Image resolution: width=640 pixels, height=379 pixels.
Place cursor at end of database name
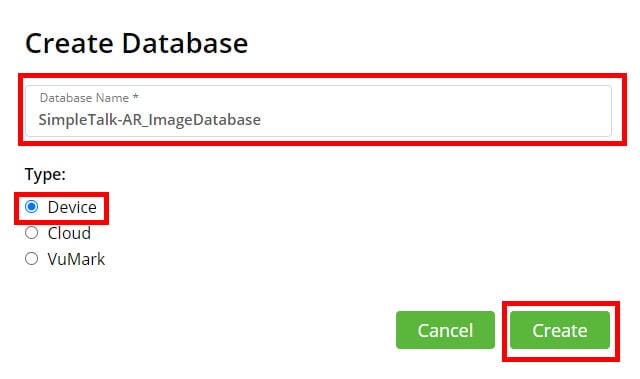[x=262, y=120]
